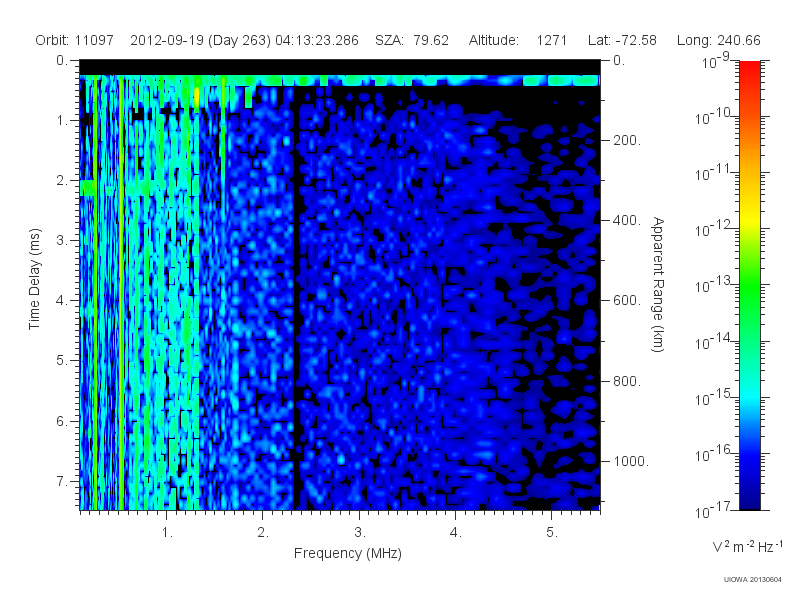This screenshot has height=600, width=800.
Task: Click the 10^-9 color scale label
Action: (x=716, y=61)
